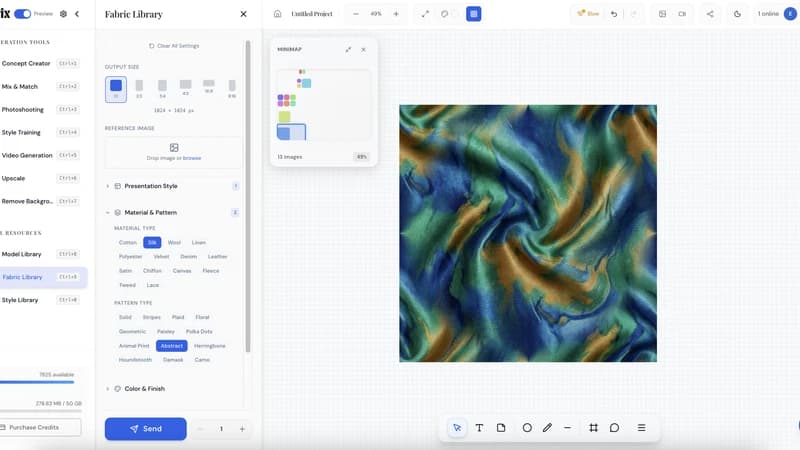Click the Elve upgrade button

588,14
